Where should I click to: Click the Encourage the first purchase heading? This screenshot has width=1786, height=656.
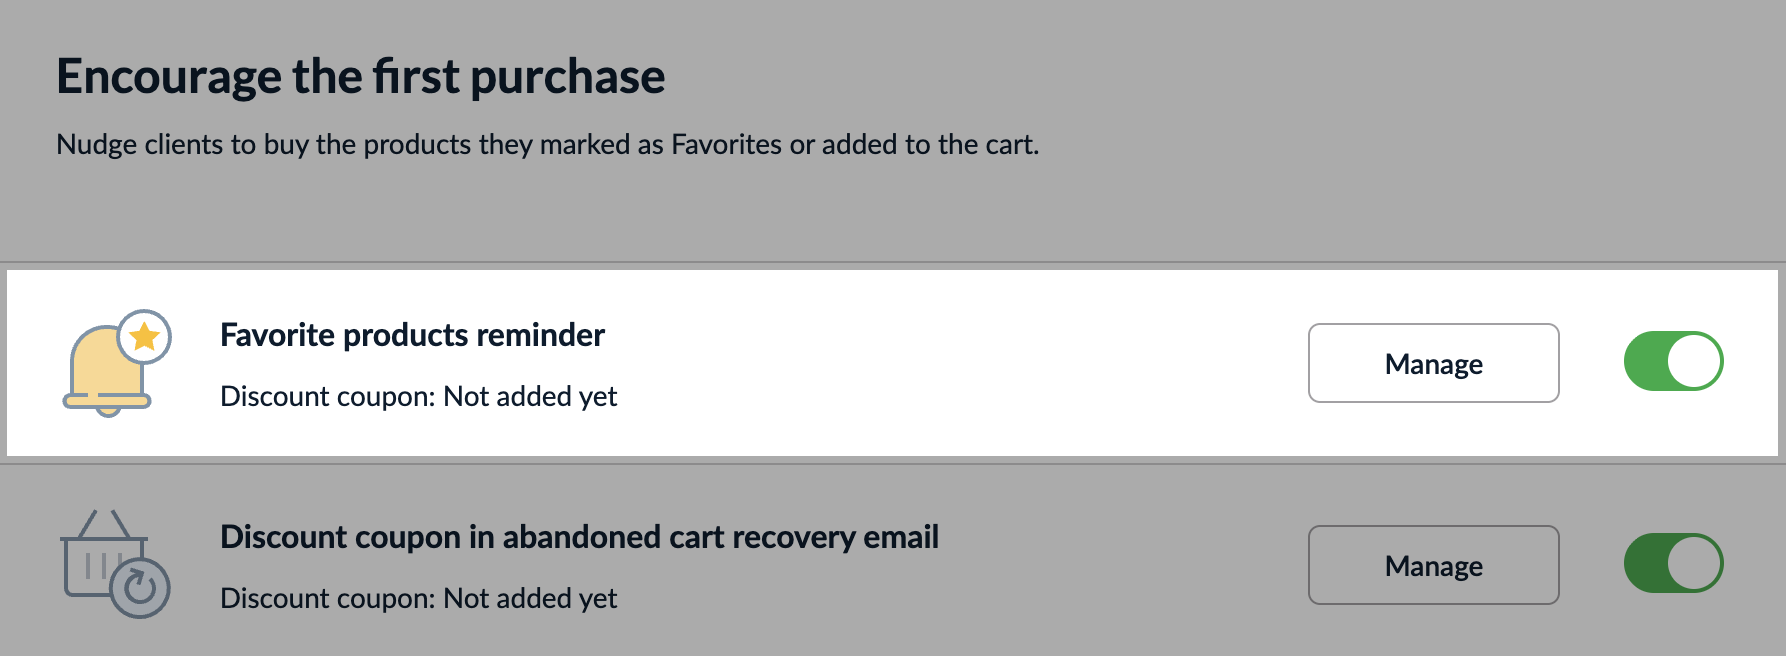(360, 77)
